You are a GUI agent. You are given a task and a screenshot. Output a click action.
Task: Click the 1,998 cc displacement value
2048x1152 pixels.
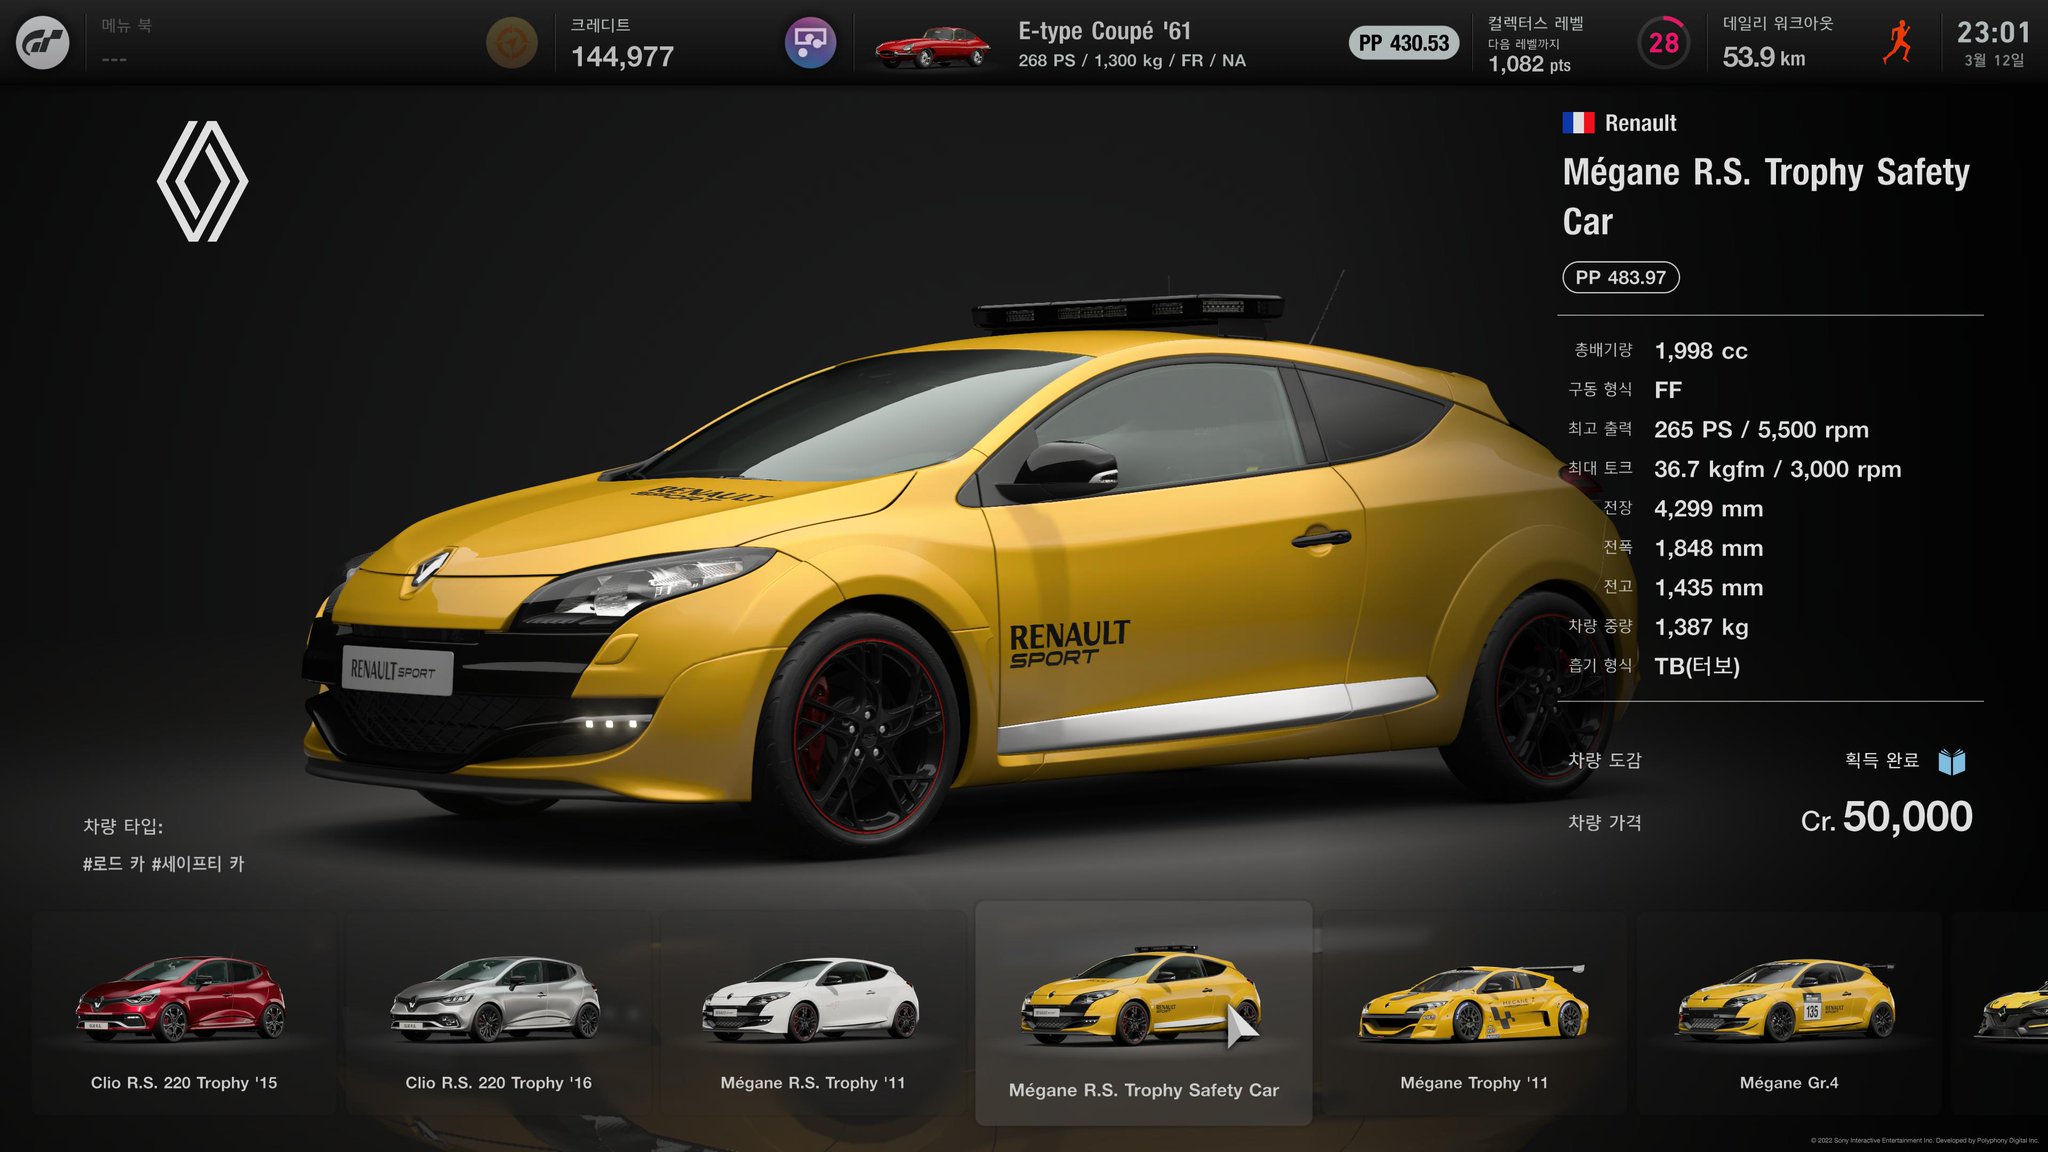point(1701,351)
